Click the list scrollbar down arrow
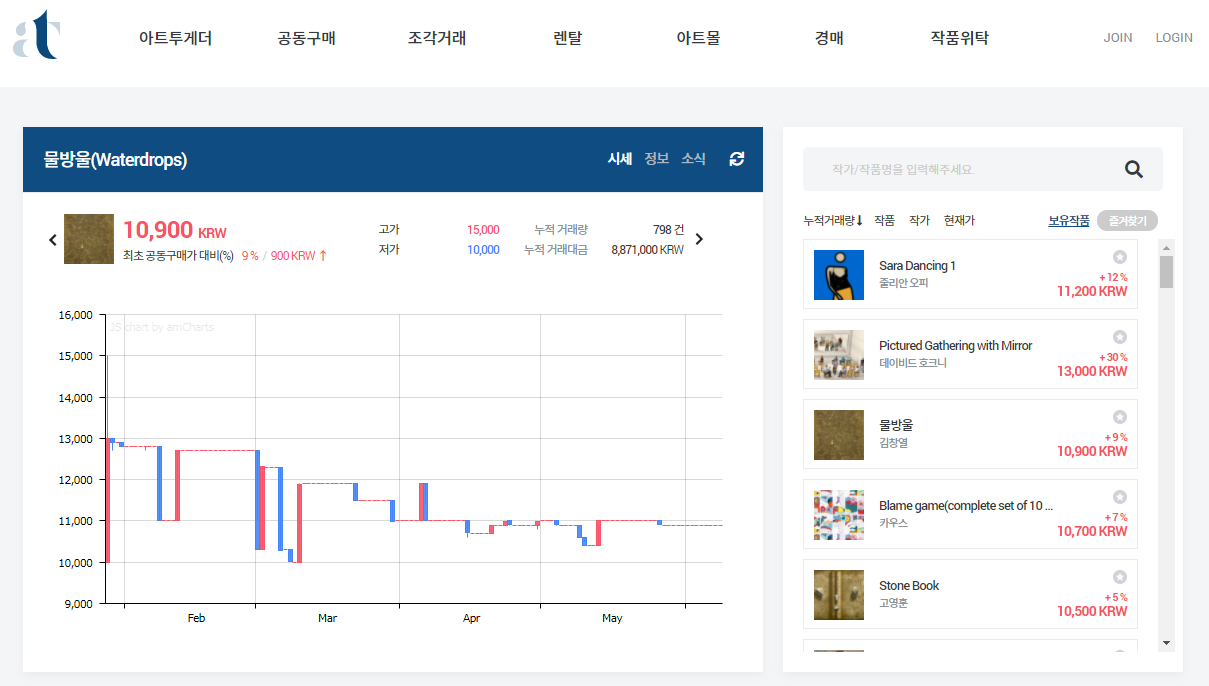The height and width of the screenshot is (686, 1209). tap(1166, 643)
